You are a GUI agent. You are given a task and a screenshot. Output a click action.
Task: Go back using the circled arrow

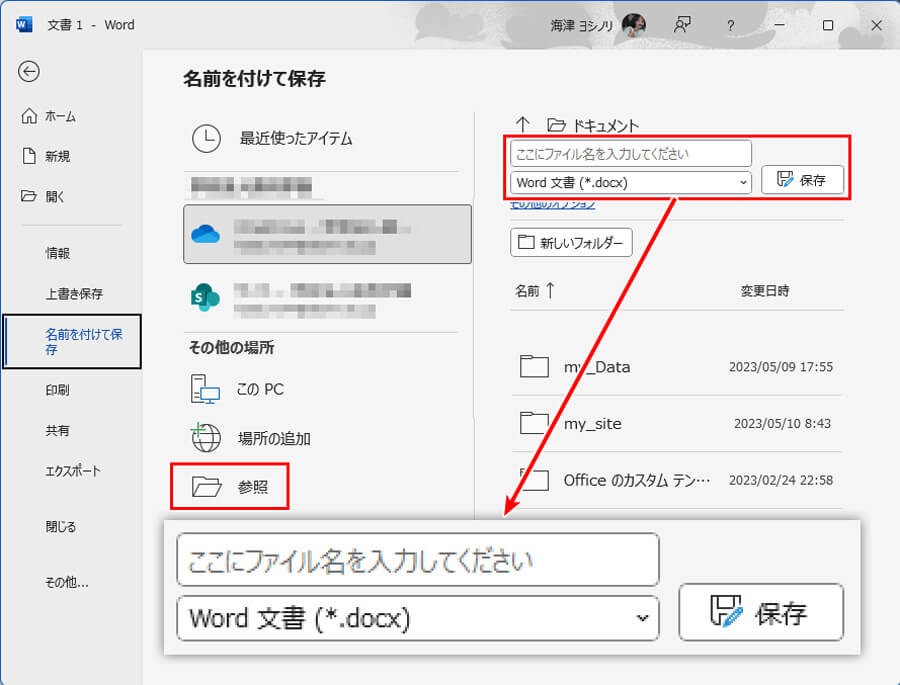[x=29, y=72]
